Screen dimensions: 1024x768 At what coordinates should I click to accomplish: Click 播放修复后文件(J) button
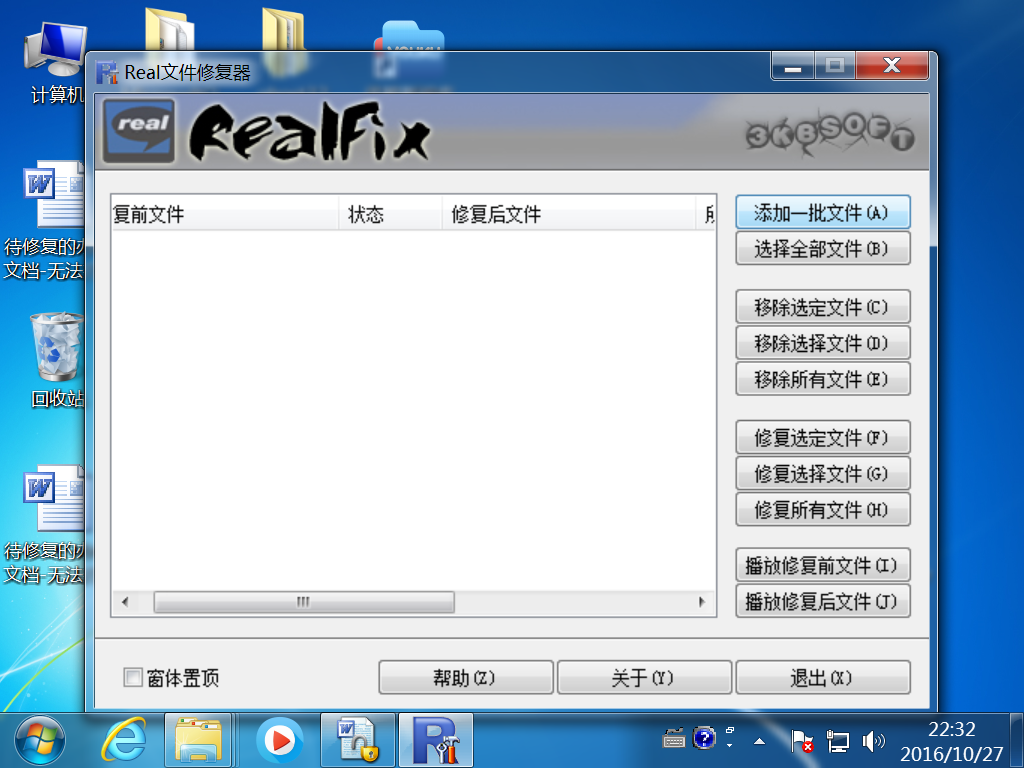[x=823, y=601]
